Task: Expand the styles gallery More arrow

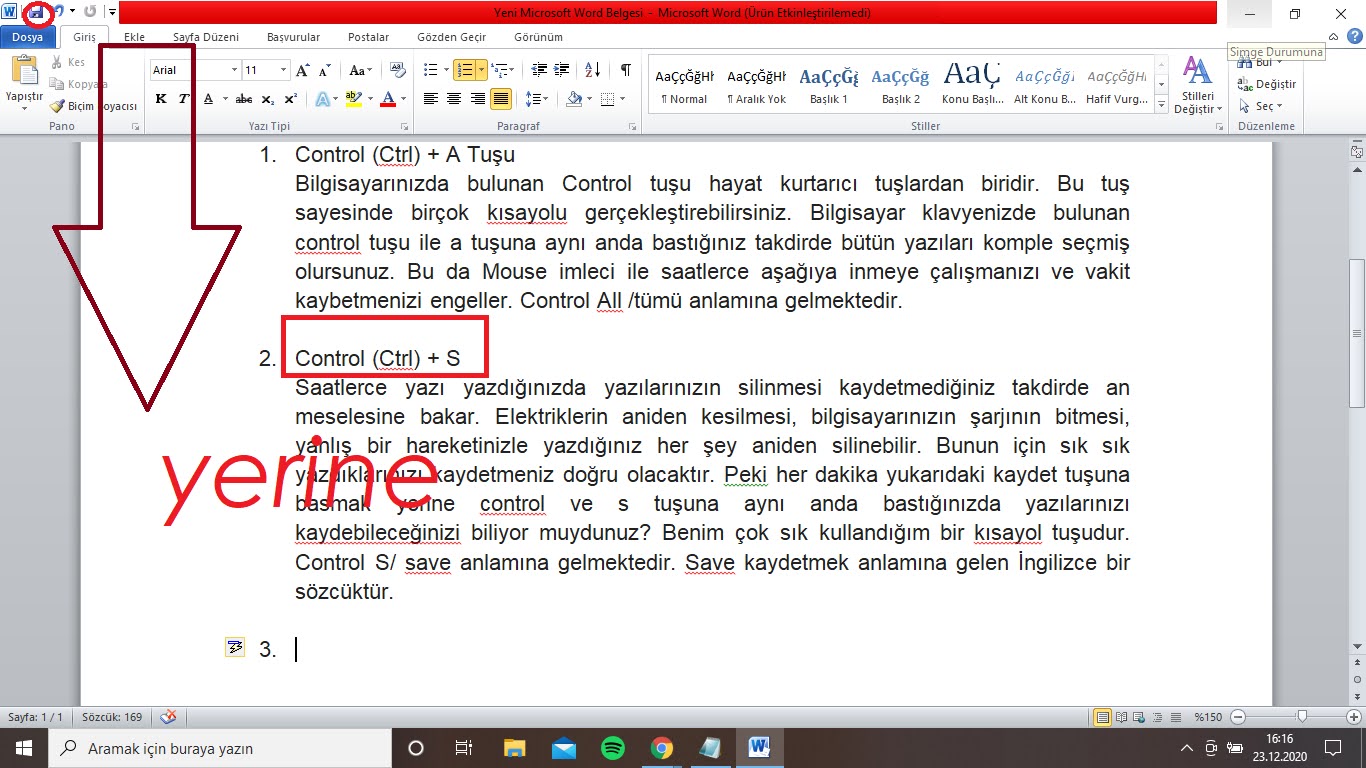Action: pyautogui.click(x=1161, y=105)
